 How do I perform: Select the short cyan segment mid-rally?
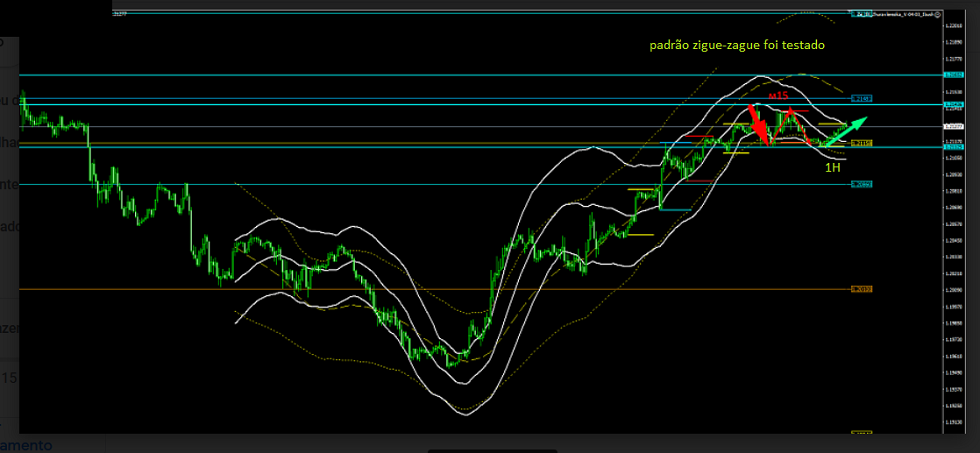point(674,209)
